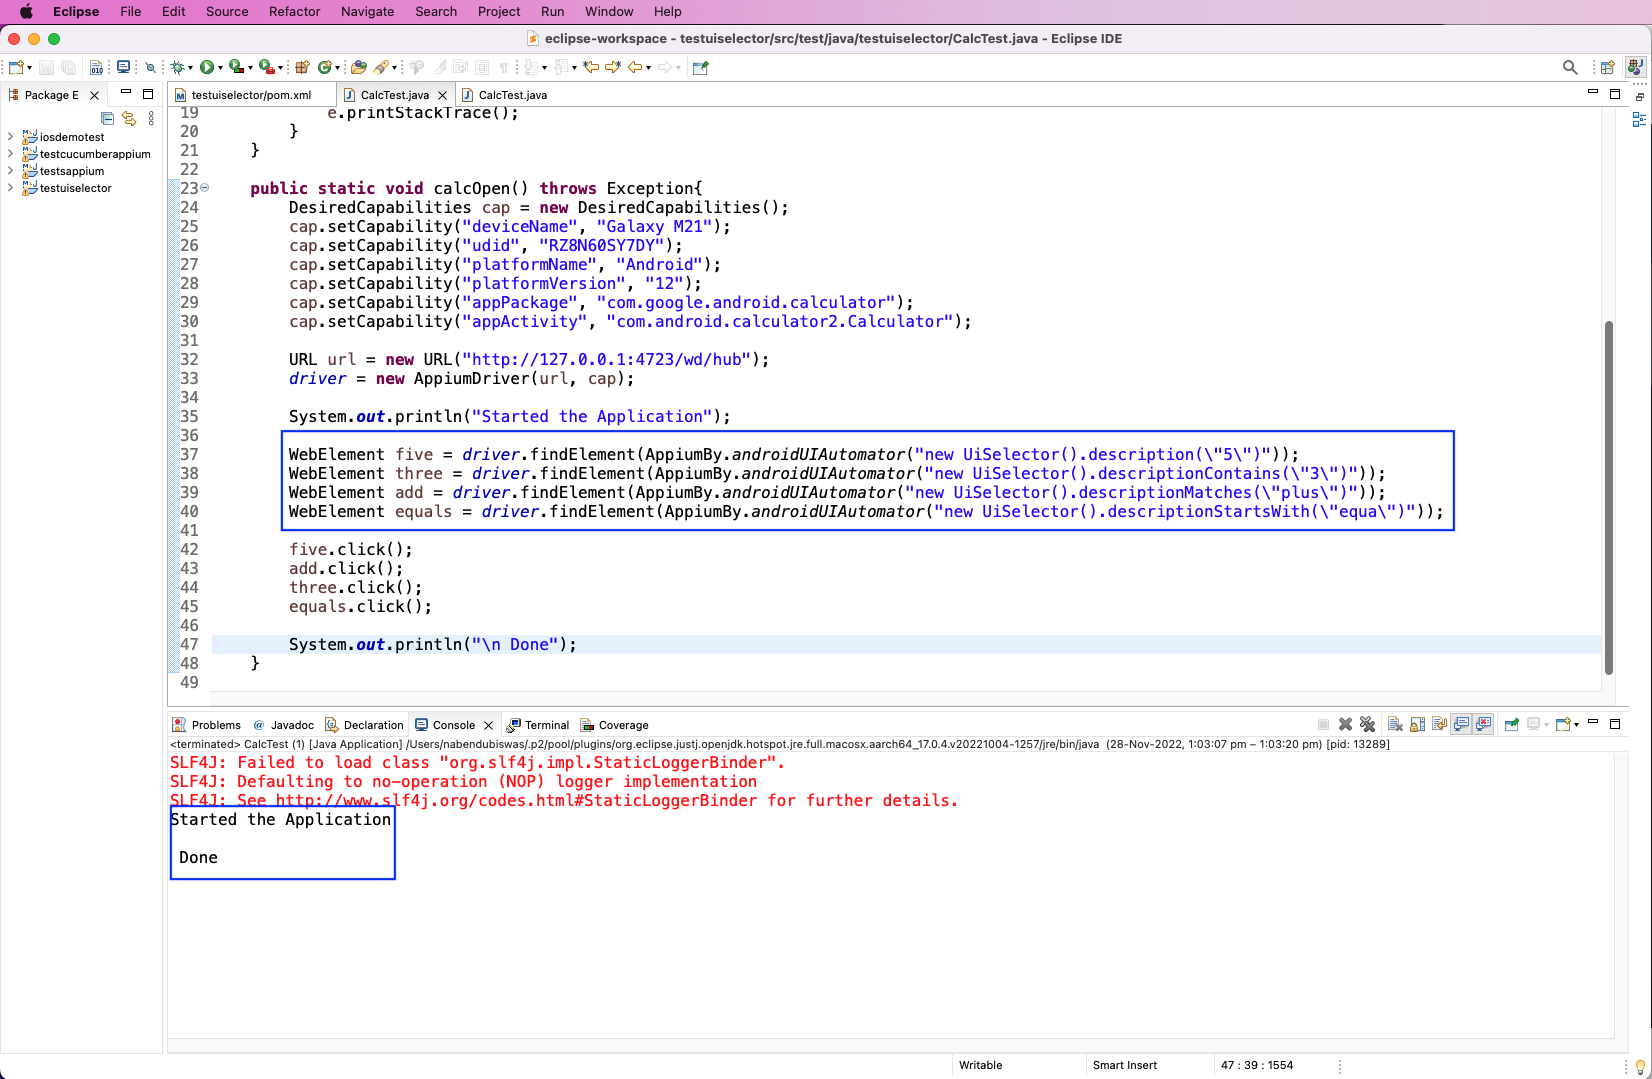The image size is (1652, 1079).
Task: Start a Debug session with the bug icon
Action: click(x=178, y=67)
